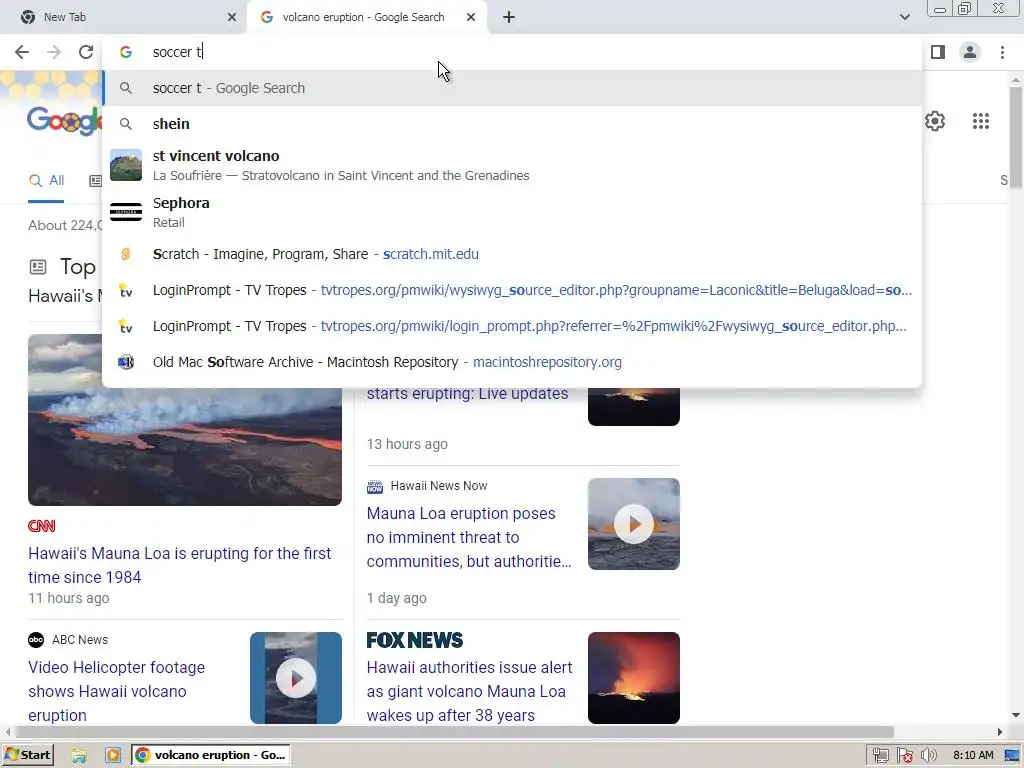Image resolution: width=1024 pixels, height=768 pixels.
Task: Click the ABC News logo icon
Action: point(36,640)
